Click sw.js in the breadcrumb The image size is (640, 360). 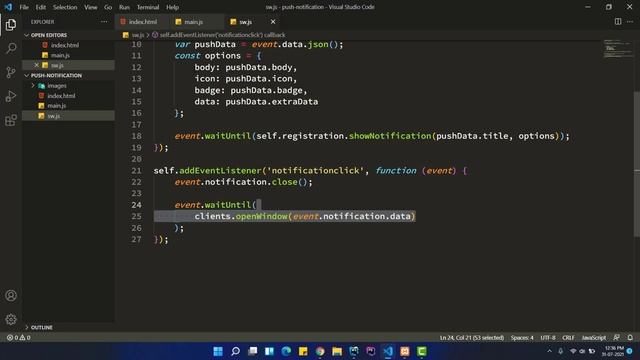(x=138, y=35)
